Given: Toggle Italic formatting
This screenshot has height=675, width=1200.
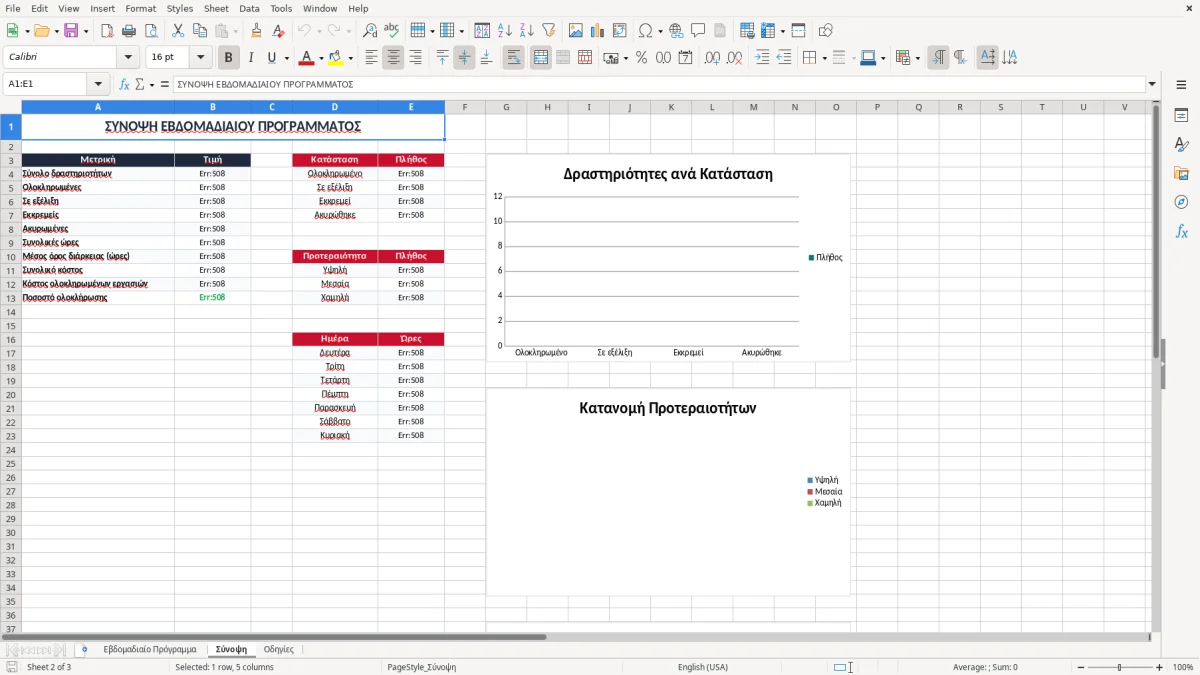Looking at the screenshot, I should [x=251, y=58].
